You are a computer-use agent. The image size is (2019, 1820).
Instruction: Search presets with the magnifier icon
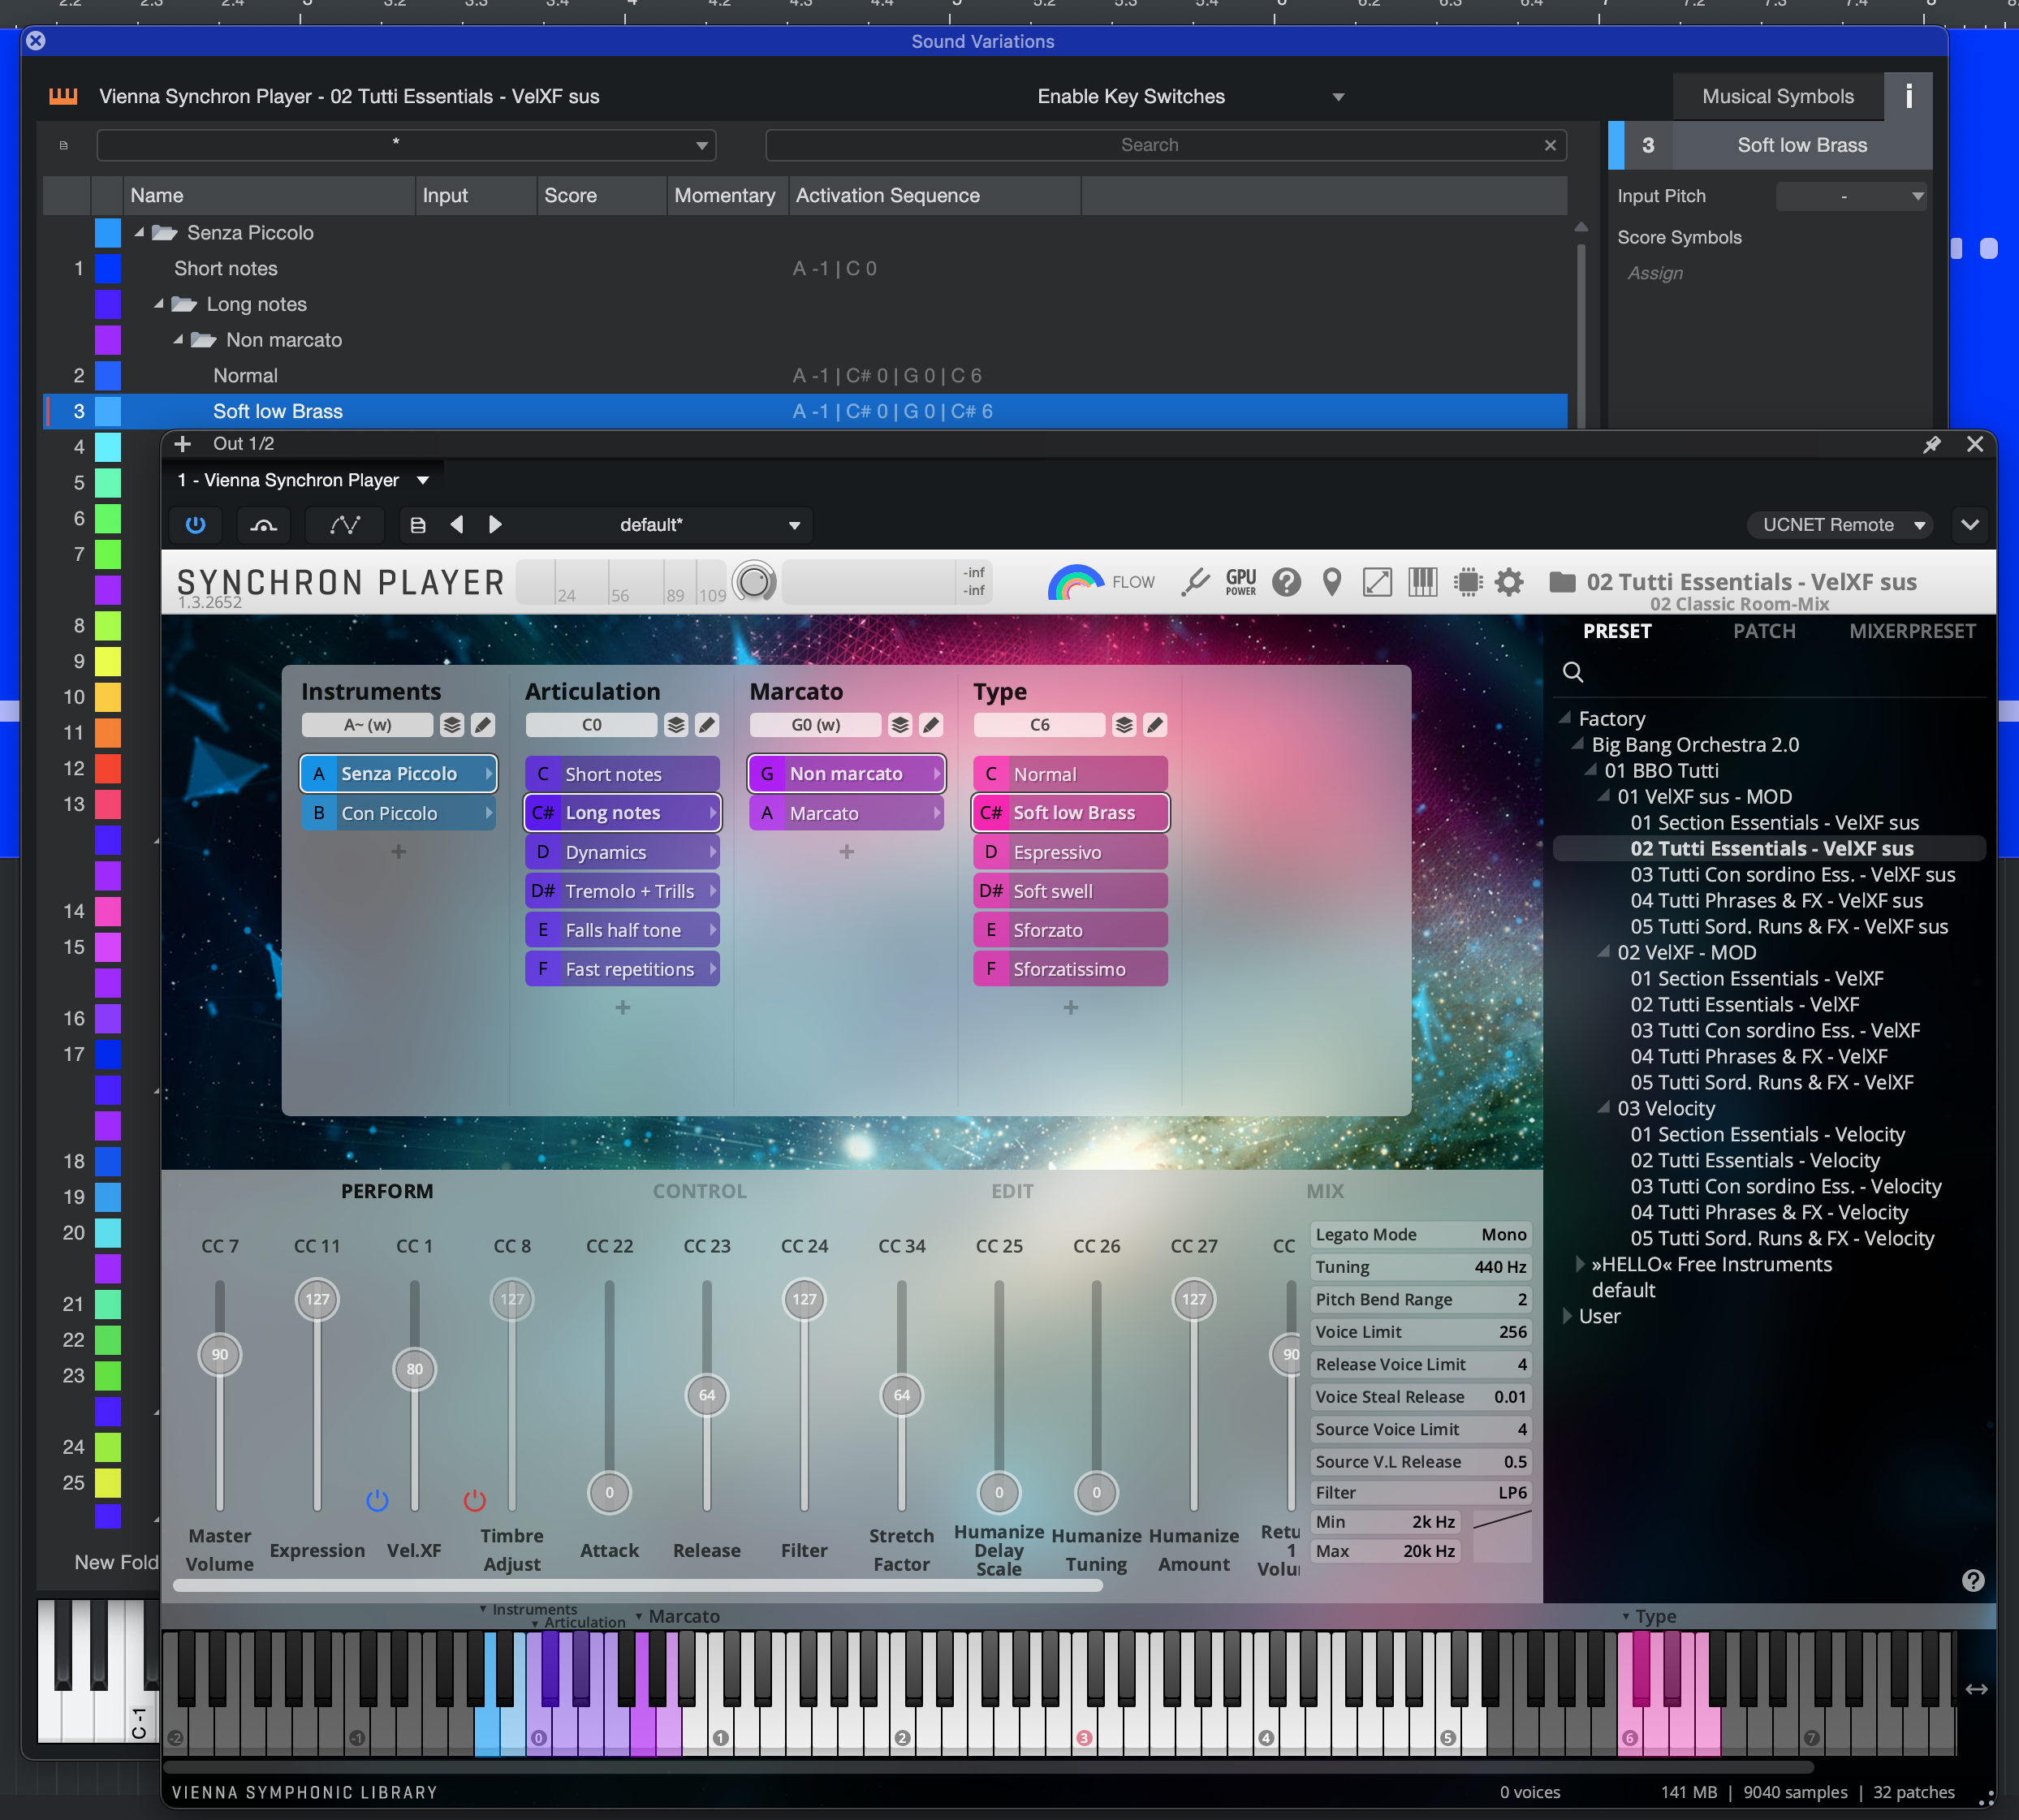pyautogui.click(x=1573, y=672)
